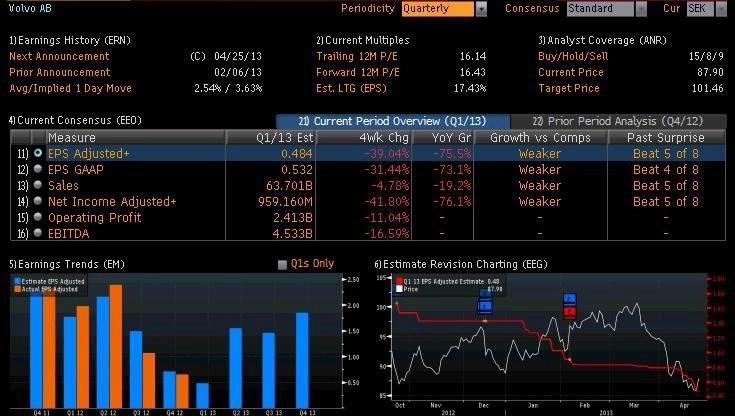Screen dimensions: 735x416
Task: Click the Past Surprise column header
Action: click(x=666, y=137)
